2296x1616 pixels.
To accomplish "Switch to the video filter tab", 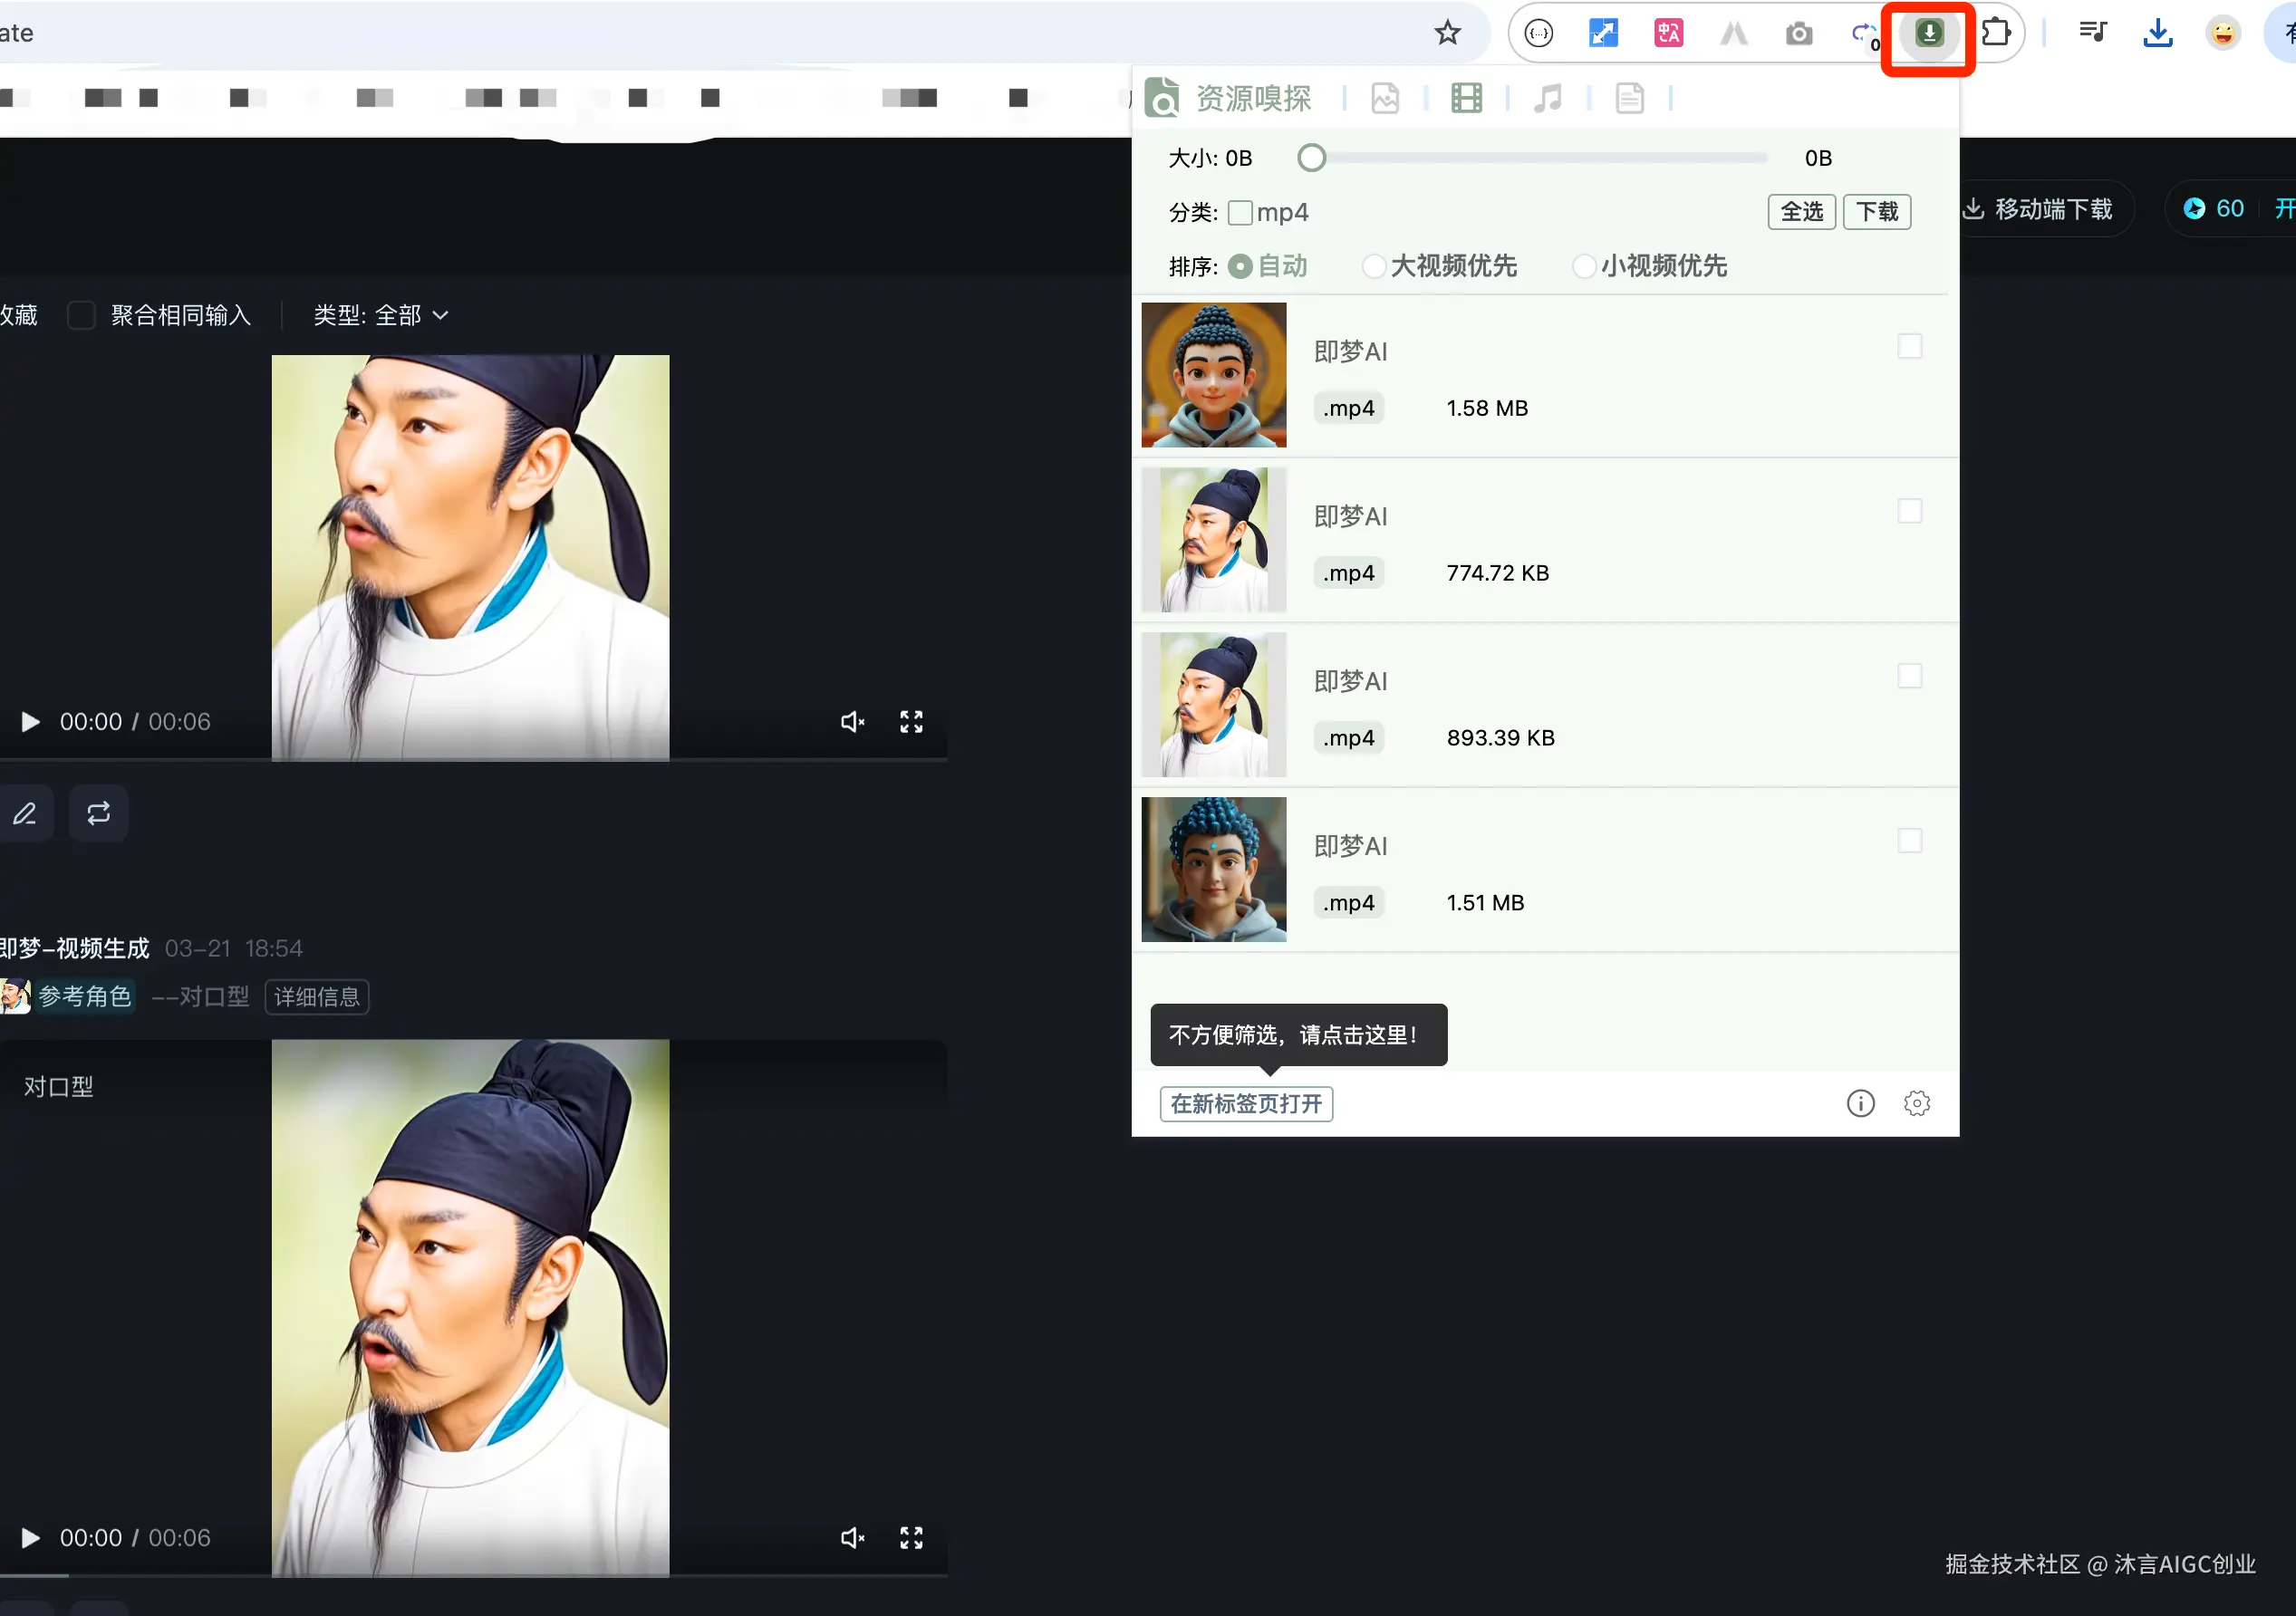I will (1466, 98).
